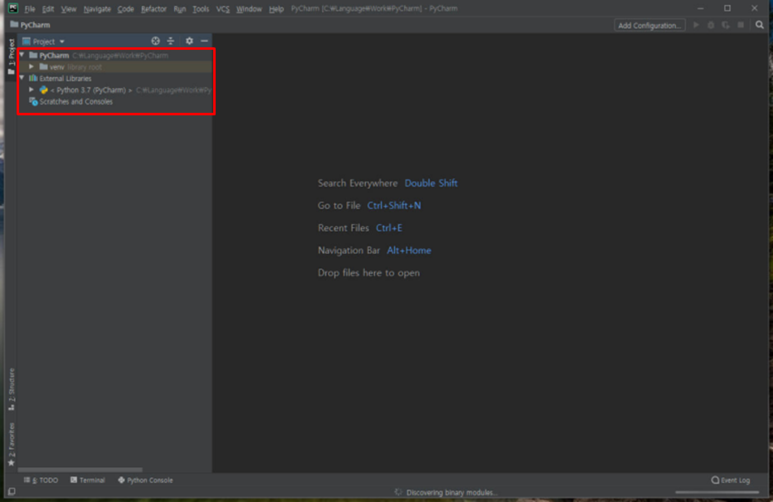Screen dimensions: 773x502
Task: Open the Edit menu
Action: click(x=48, y=9)
